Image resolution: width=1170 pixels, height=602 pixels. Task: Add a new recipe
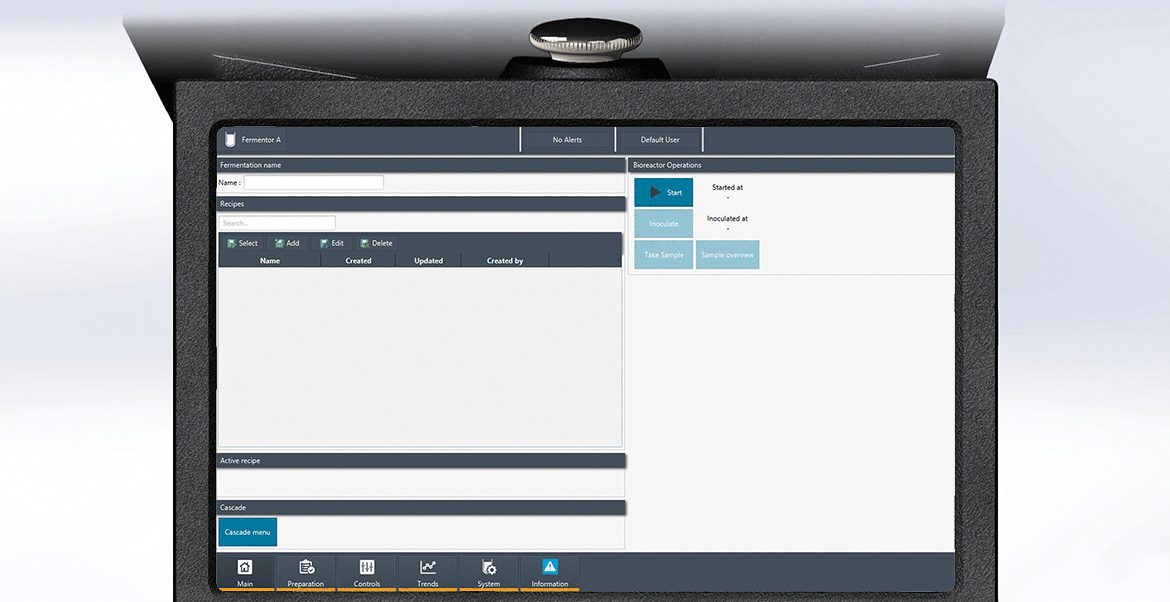click(x=287, y=243)
